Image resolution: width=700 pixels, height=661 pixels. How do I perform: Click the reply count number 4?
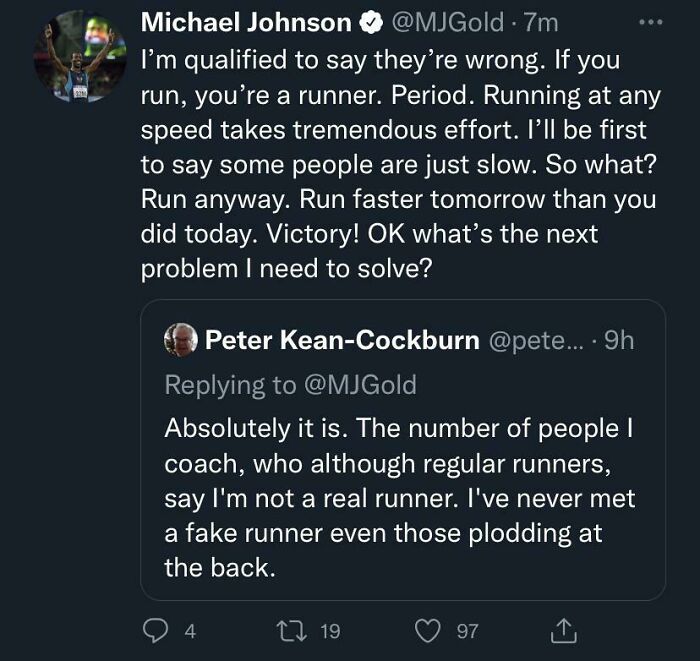click(x=190, y=631)
